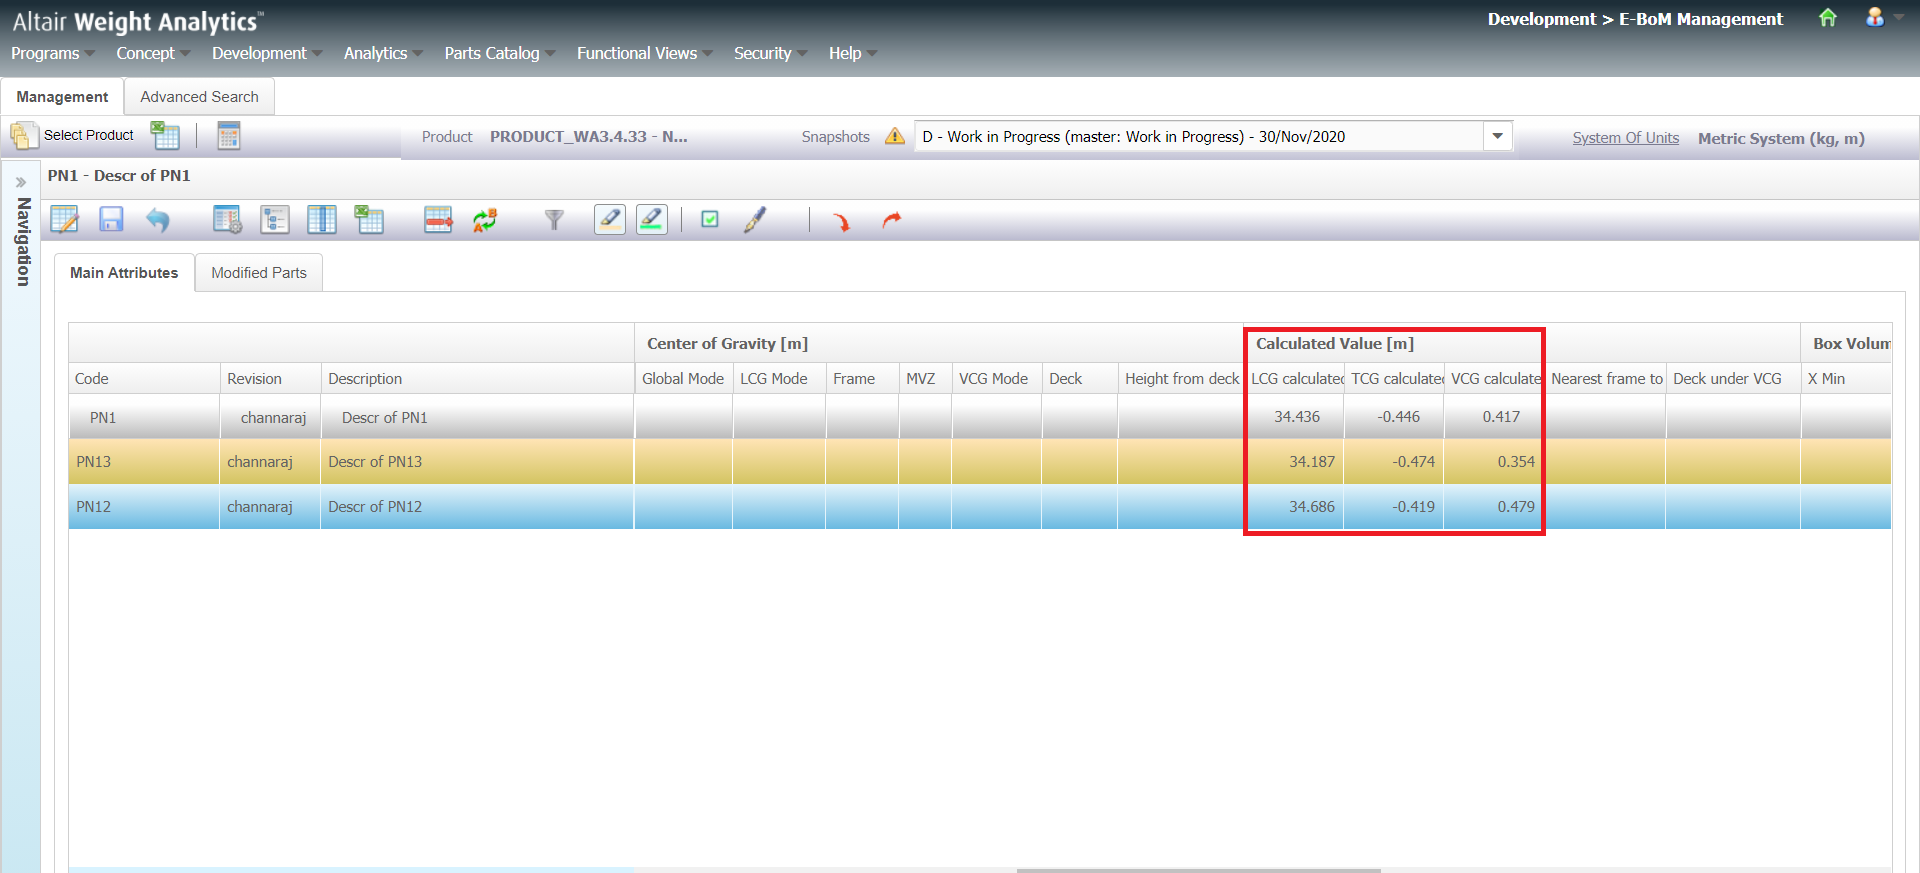Click the Home icon in the header
Screen dimensions: 1920x873
point(1827,18)
